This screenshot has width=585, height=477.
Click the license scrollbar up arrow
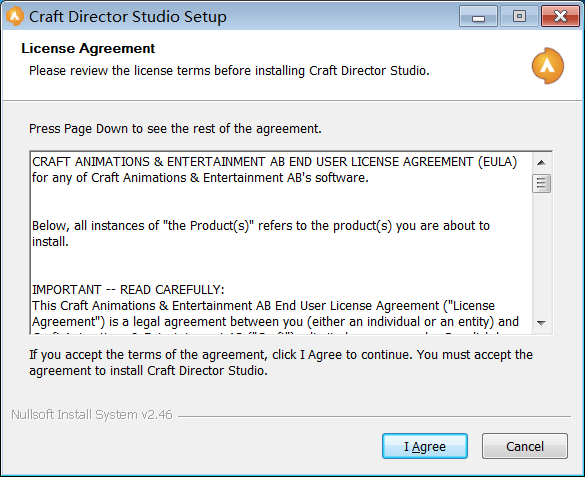pyautogui.click(x=541, y=163)
